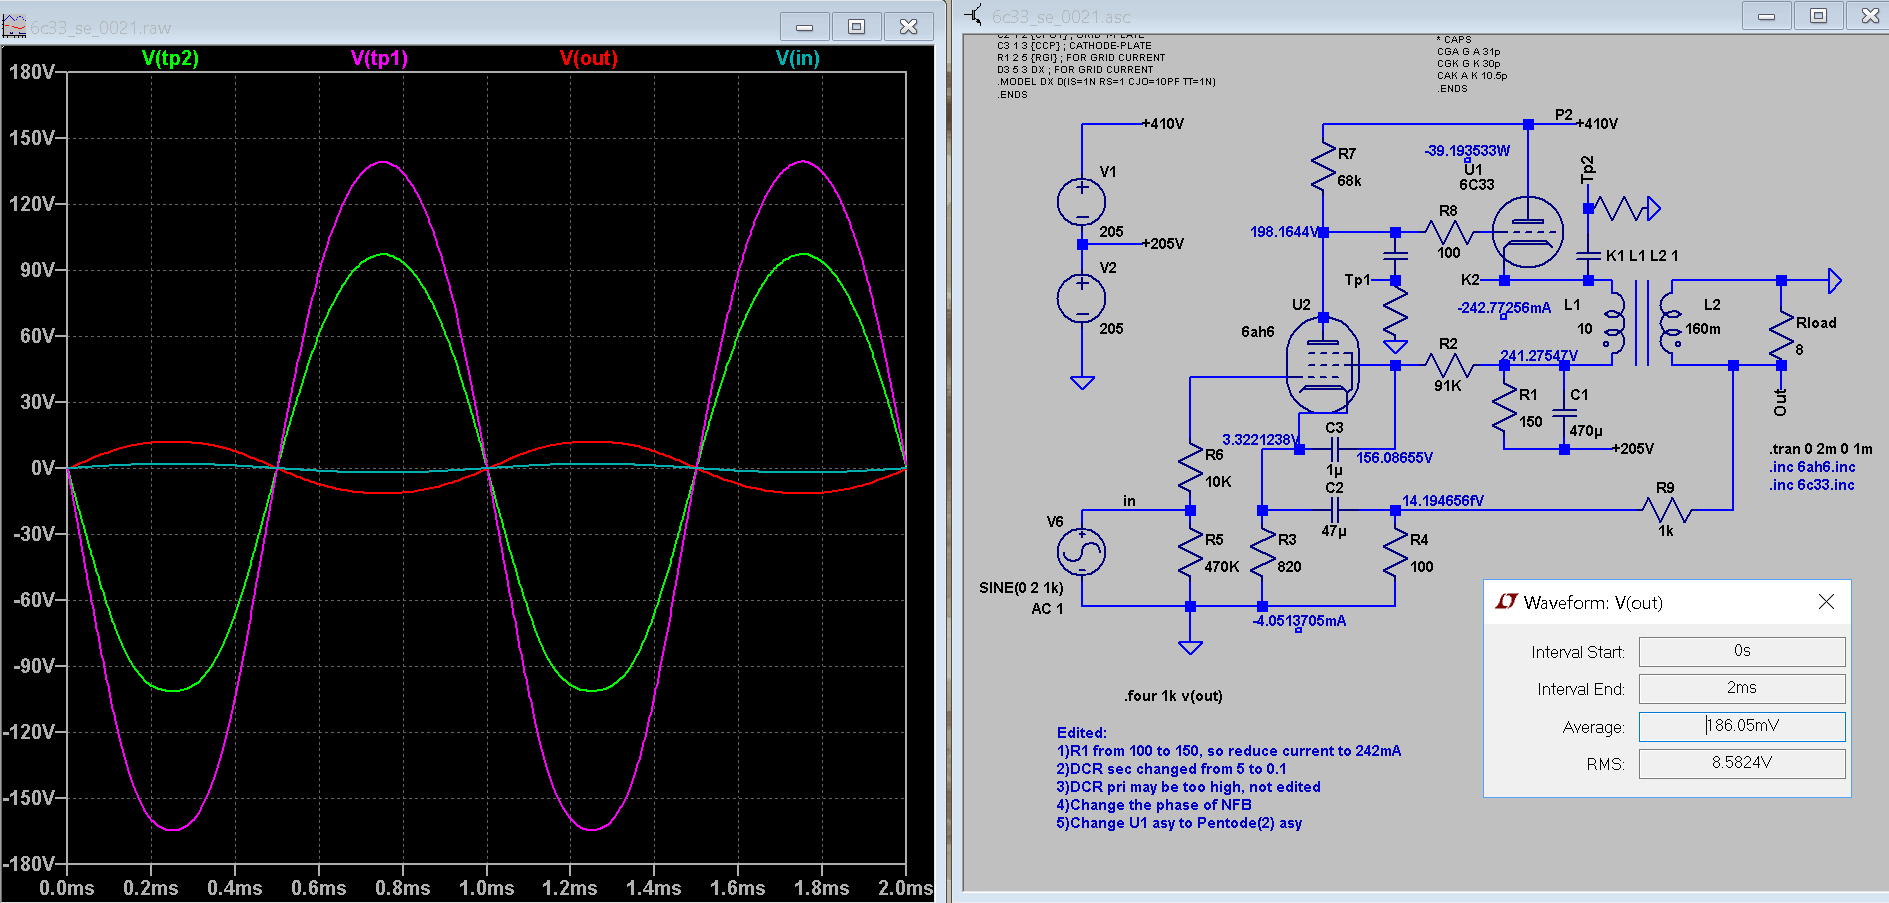Click the Interval End field
The height and width of the screenshot is (903, 1889).
pyautogui.click(x=1742, y=688)
